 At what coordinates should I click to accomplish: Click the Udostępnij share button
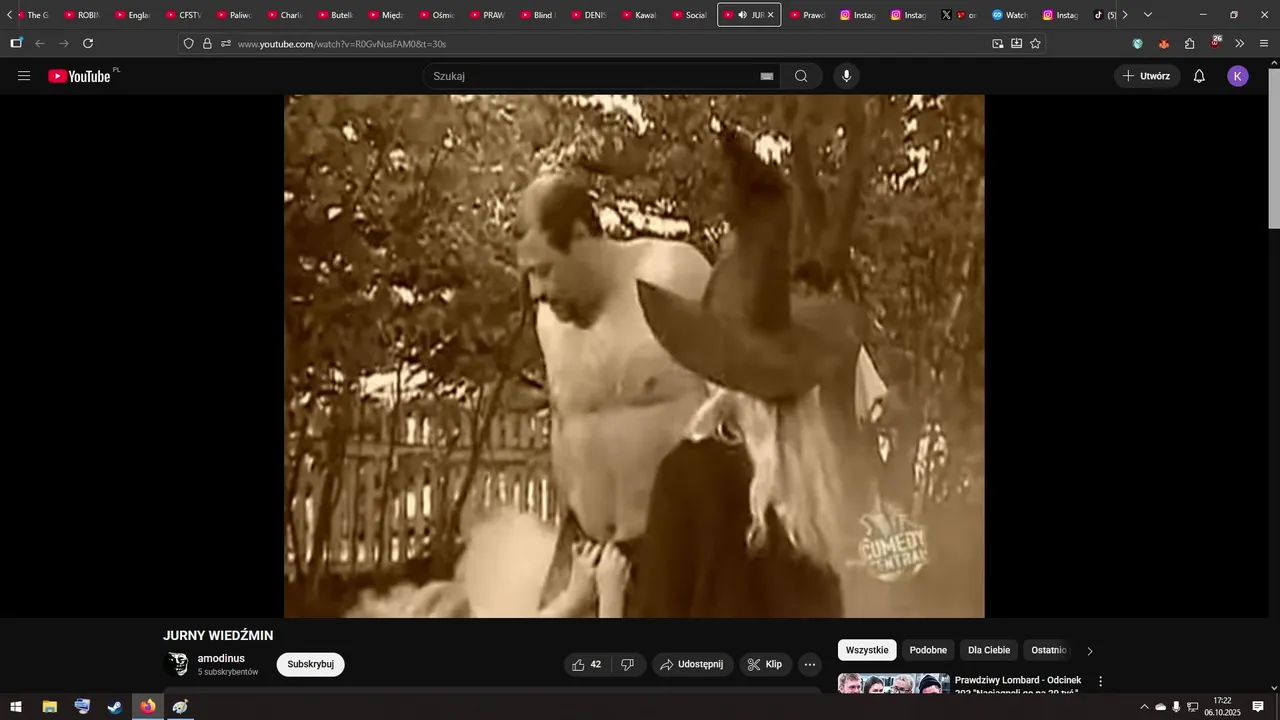(693, 664)
